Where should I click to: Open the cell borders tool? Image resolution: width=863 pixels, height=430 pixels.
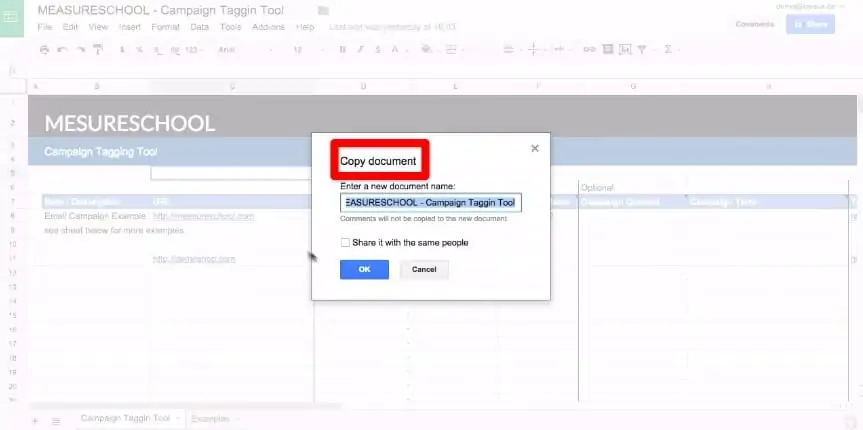(x=451, y=50)
